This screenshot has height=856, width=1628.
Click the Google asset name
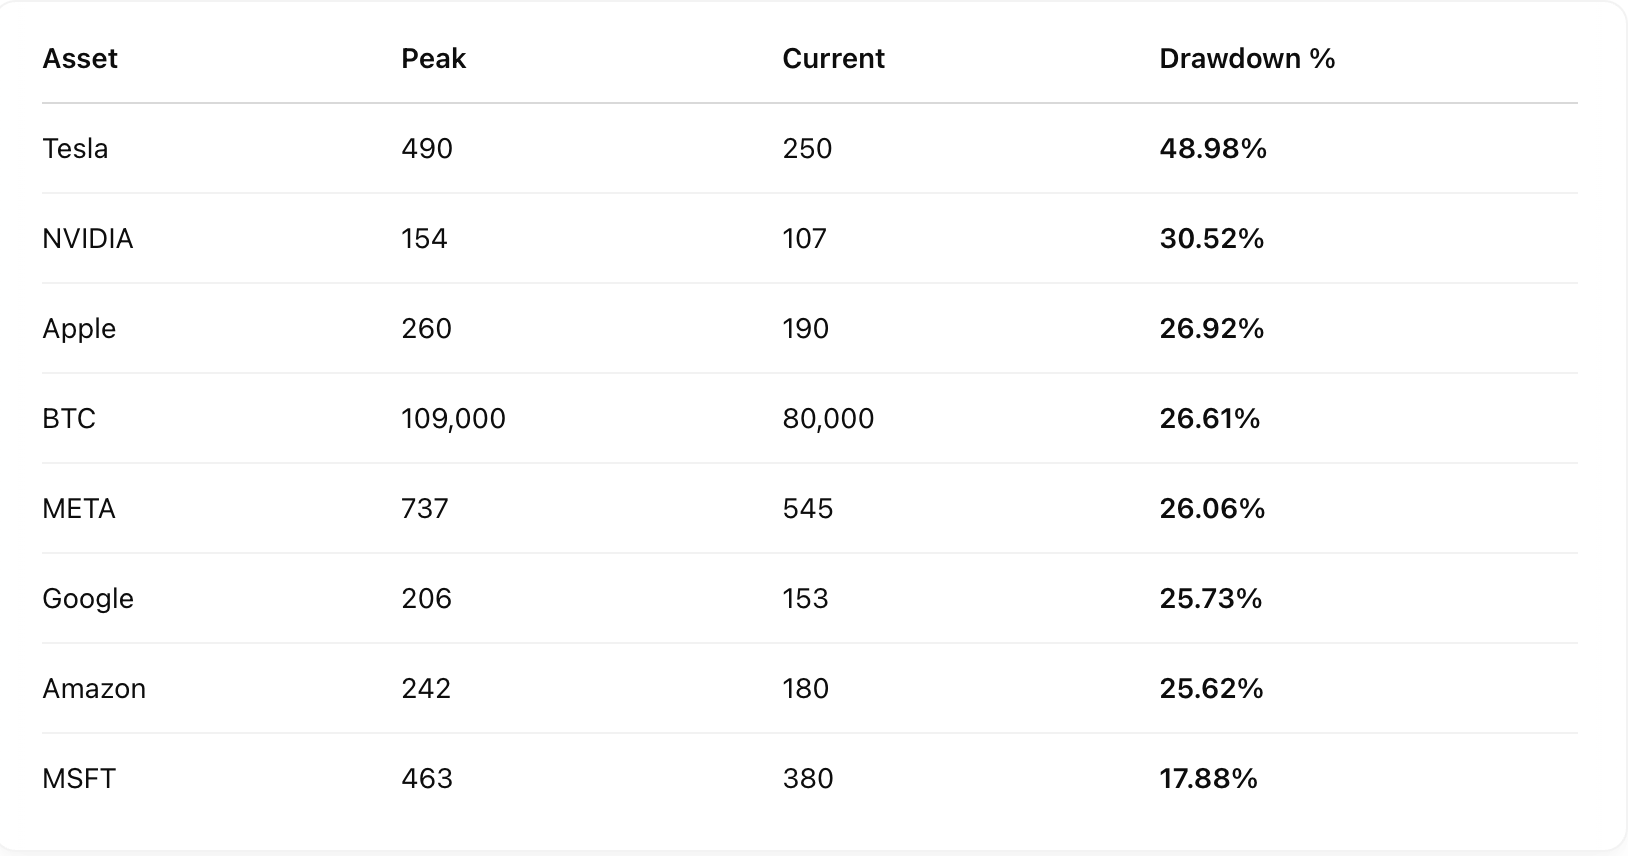click(x=88, y=599)
